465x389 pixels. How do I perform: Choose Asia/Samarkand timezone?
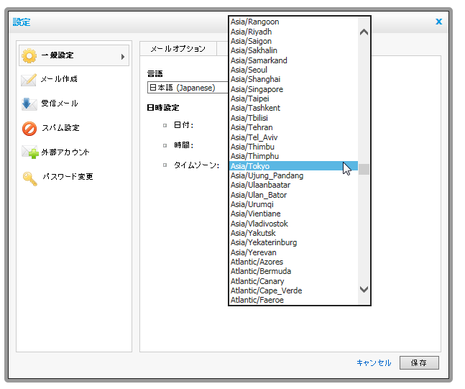tap(293, 60)
